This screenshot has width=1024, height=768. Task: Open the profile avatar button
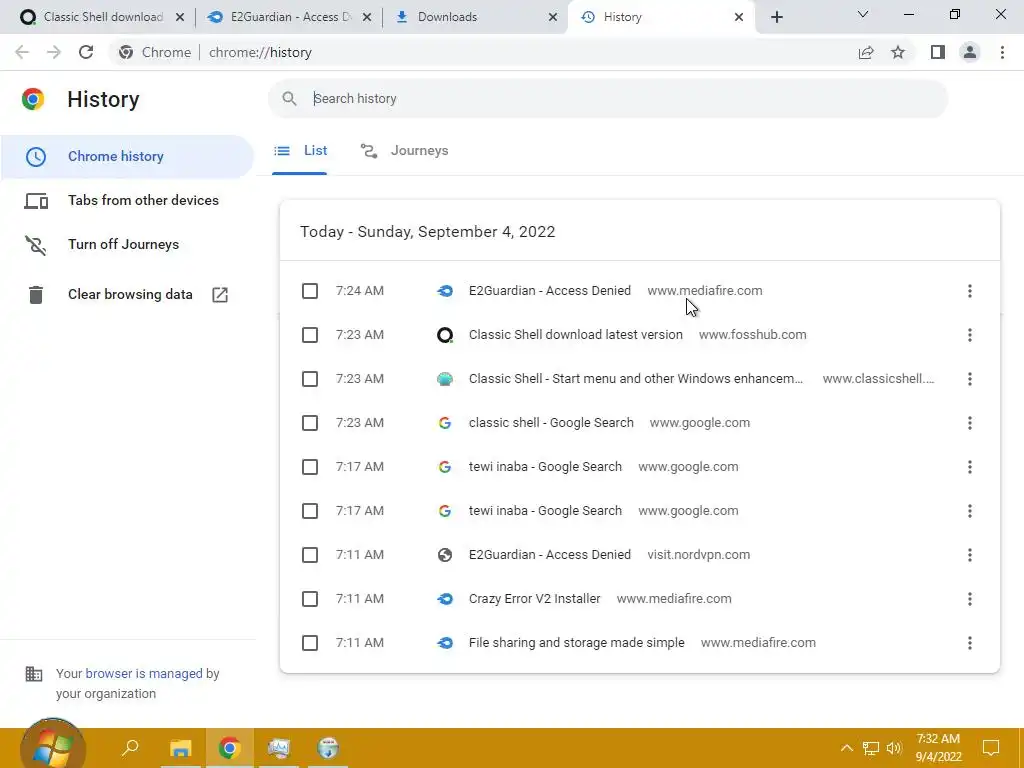(970, 52)
